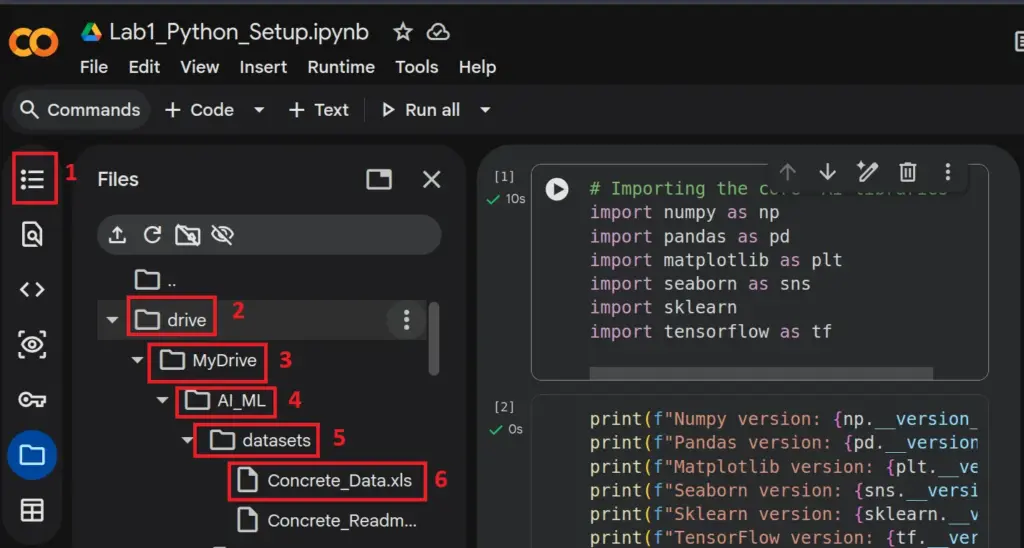The image size is (1024, 548).
Task: Run cell 1 with the play button
Action: [557, 189]
